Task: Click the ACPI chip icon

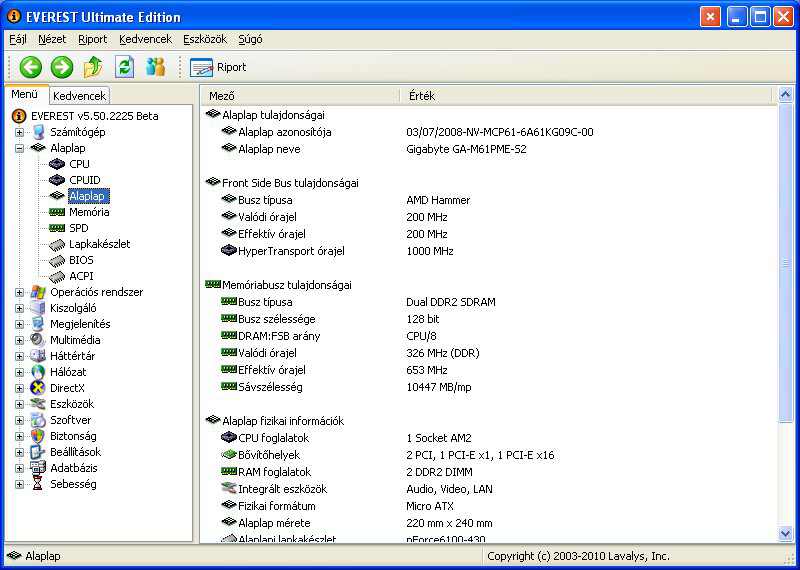Action: [x=57, y=277]
